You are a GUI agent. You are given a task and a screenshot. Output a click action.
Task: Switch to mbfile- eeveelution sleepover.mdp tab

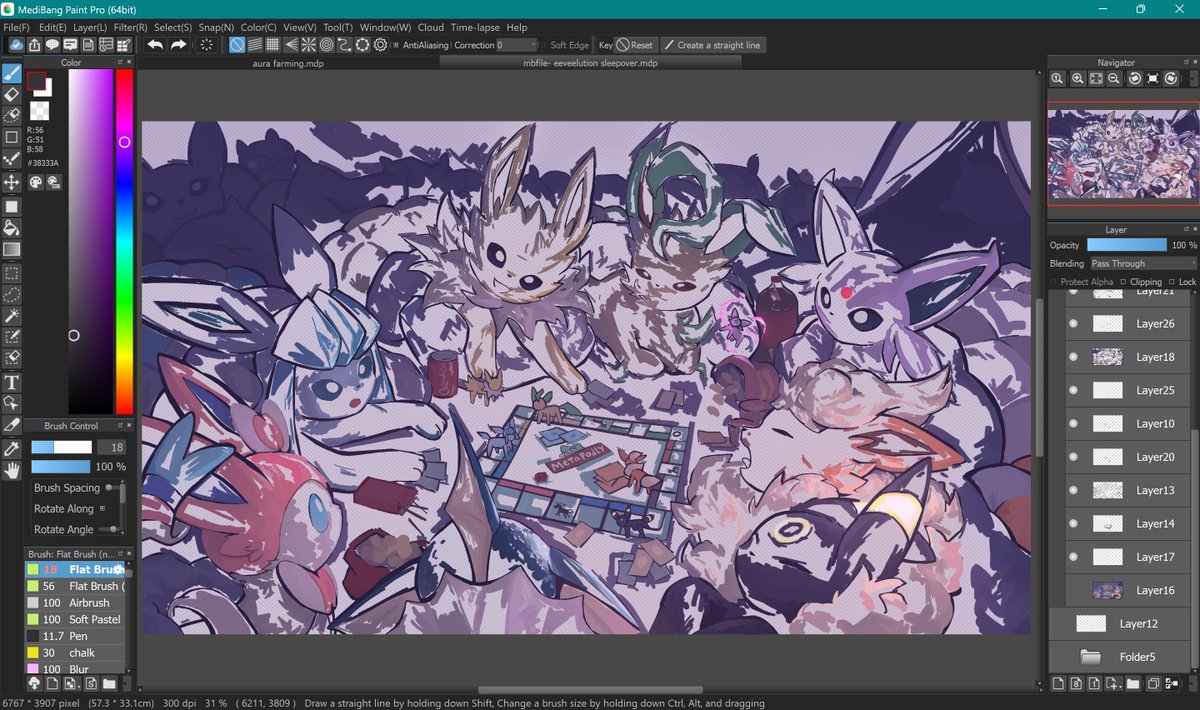[590, 63]
